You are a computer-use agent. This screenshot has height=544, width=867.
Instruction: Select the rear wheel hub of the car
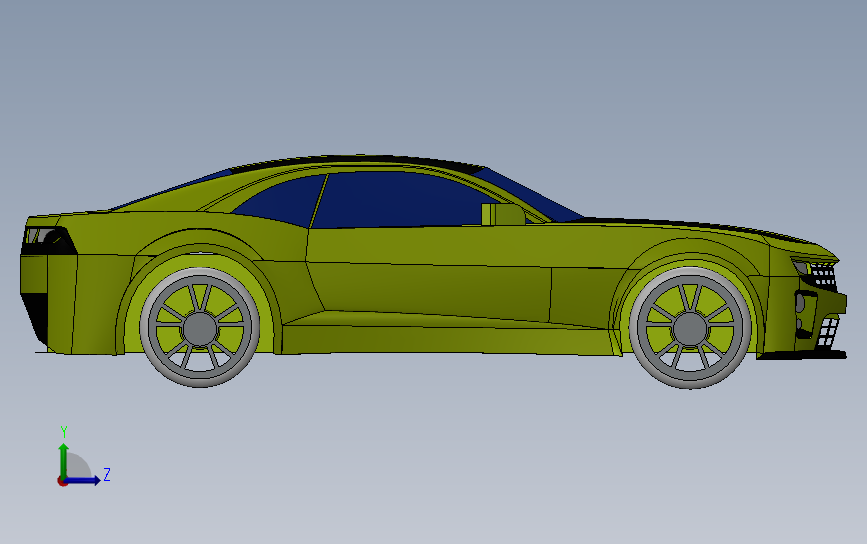coord(200,328)
